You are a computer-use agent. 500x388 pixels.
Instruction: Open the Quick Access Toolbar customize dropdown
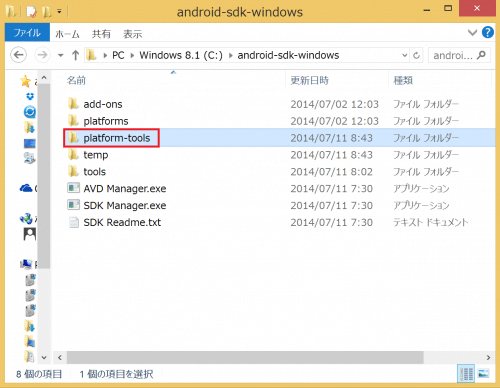point(59,12)
